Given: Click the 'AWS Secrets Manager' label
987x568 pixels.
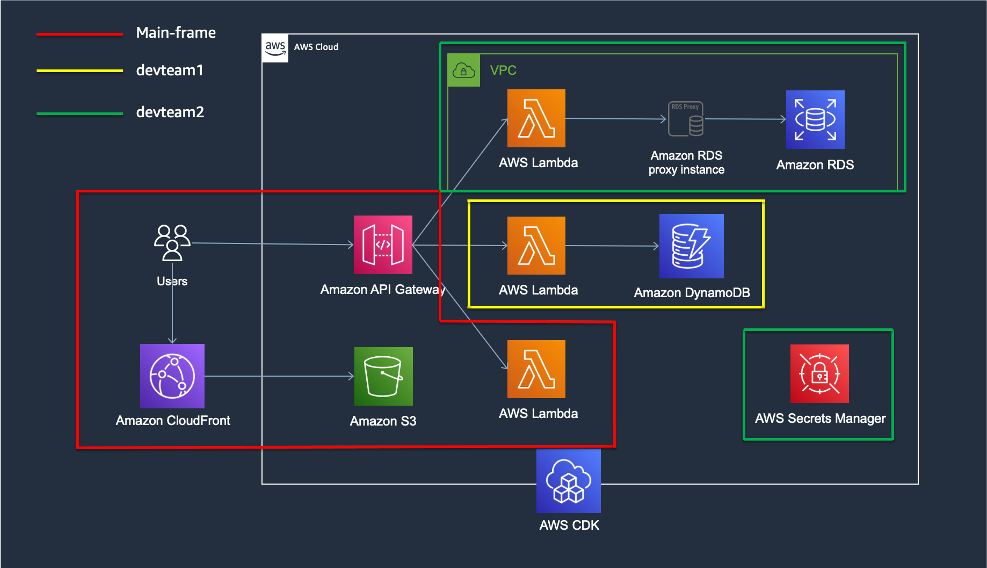Looking at the screenshot, I should [x=820, y=418].
